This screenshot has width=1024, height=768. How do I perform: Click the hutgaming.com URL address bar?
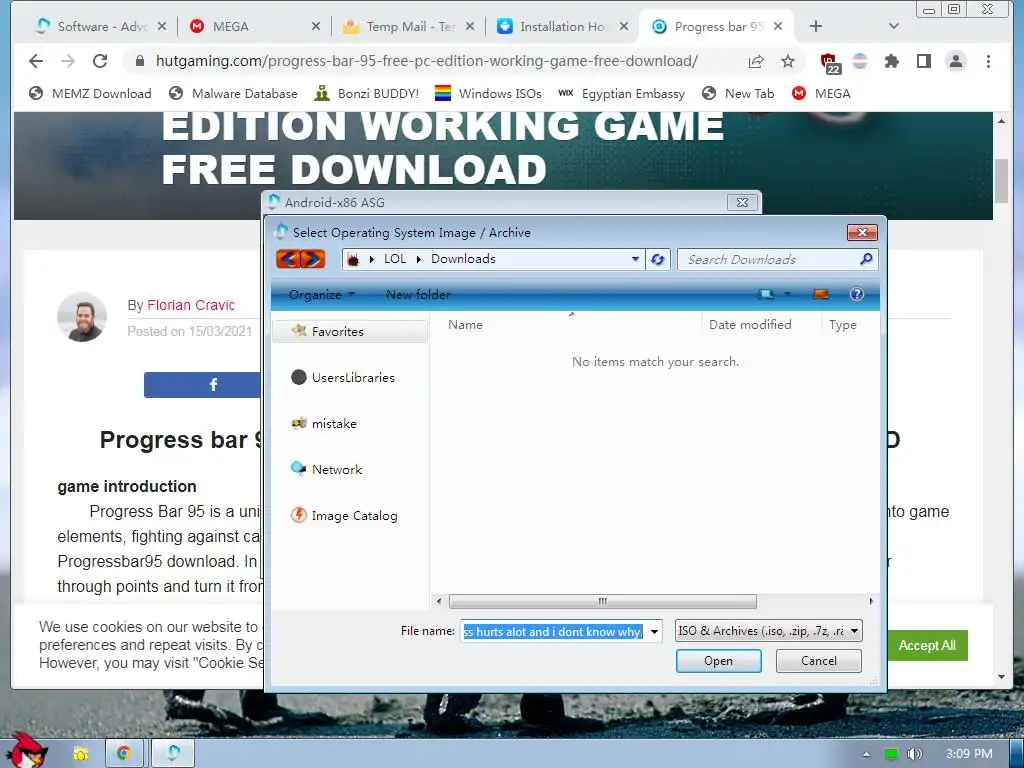(x=426, y=61)
